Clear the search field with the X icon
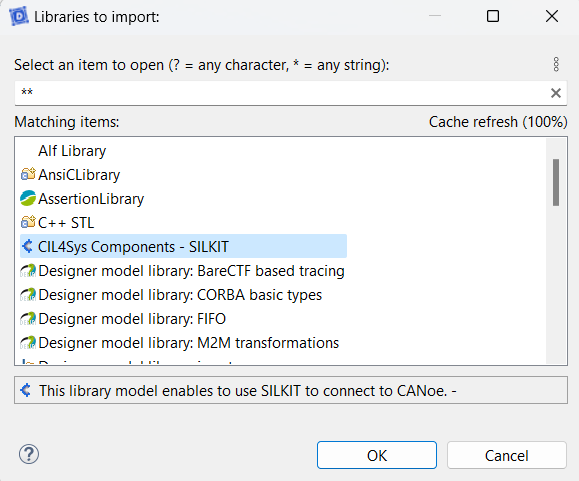579x481 pixels. coord(556,93)
